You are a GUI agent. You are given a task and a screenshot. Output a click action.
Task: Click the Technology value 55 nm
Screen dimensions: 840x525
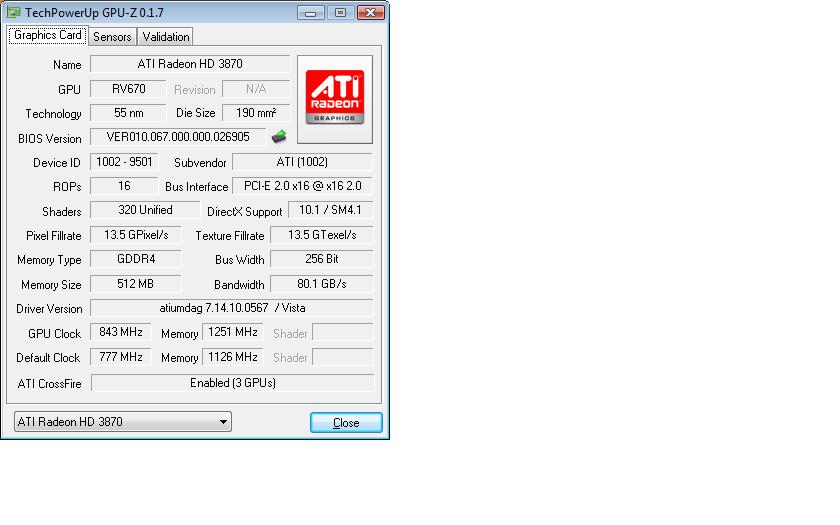[128, 112]
